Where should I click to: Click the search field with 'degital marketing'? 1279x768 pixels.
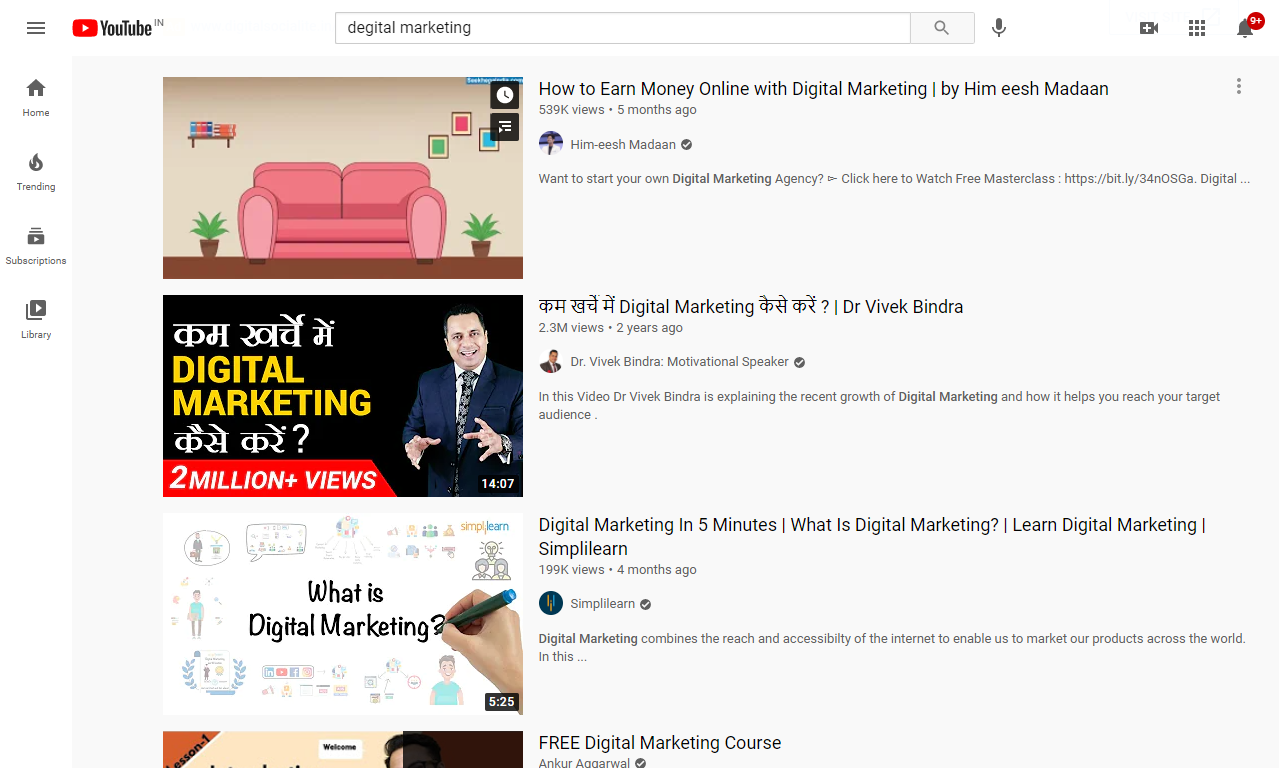(622, 28)
